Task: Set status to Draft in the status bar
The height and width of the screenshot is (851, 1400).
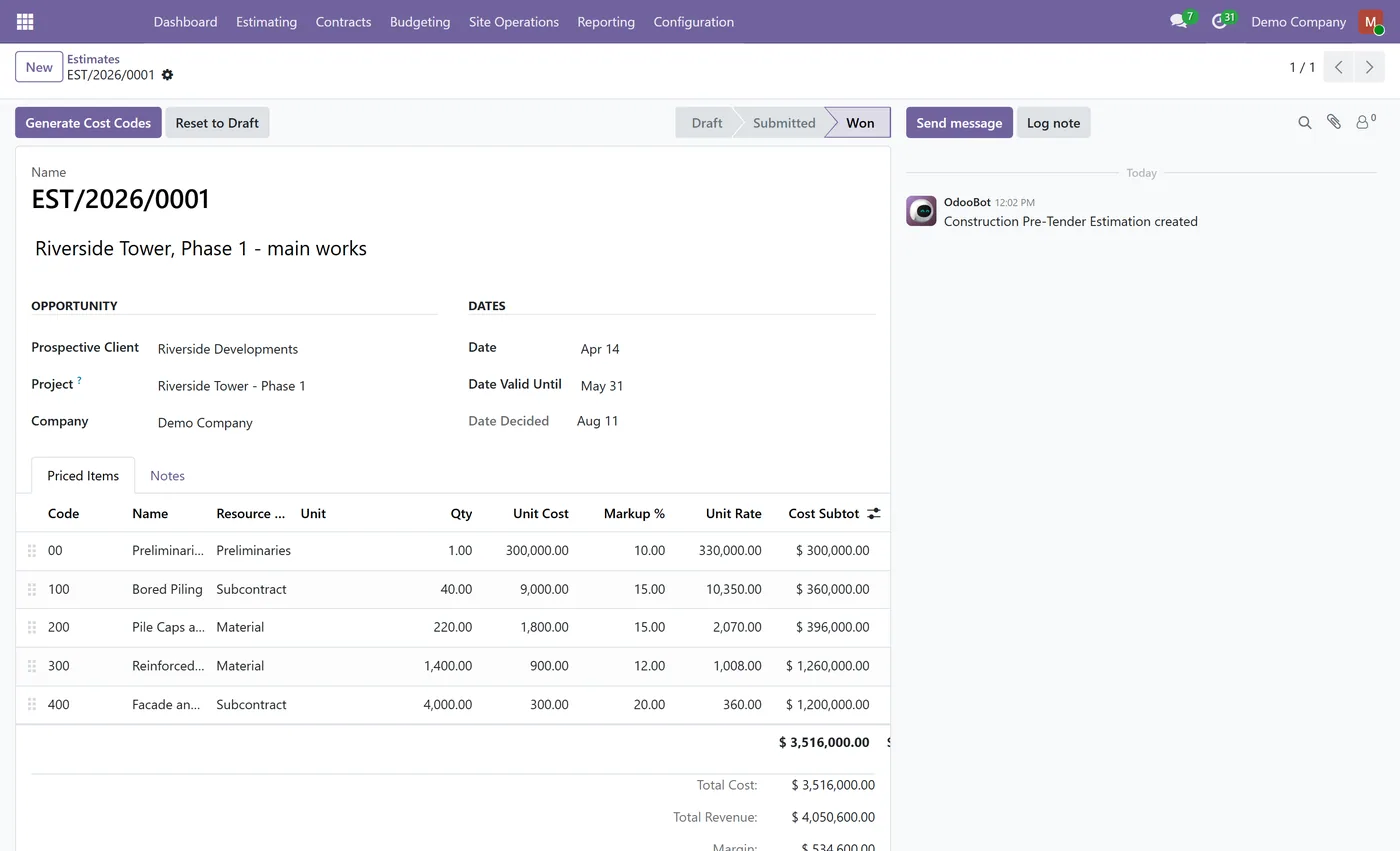Action: 706,123
